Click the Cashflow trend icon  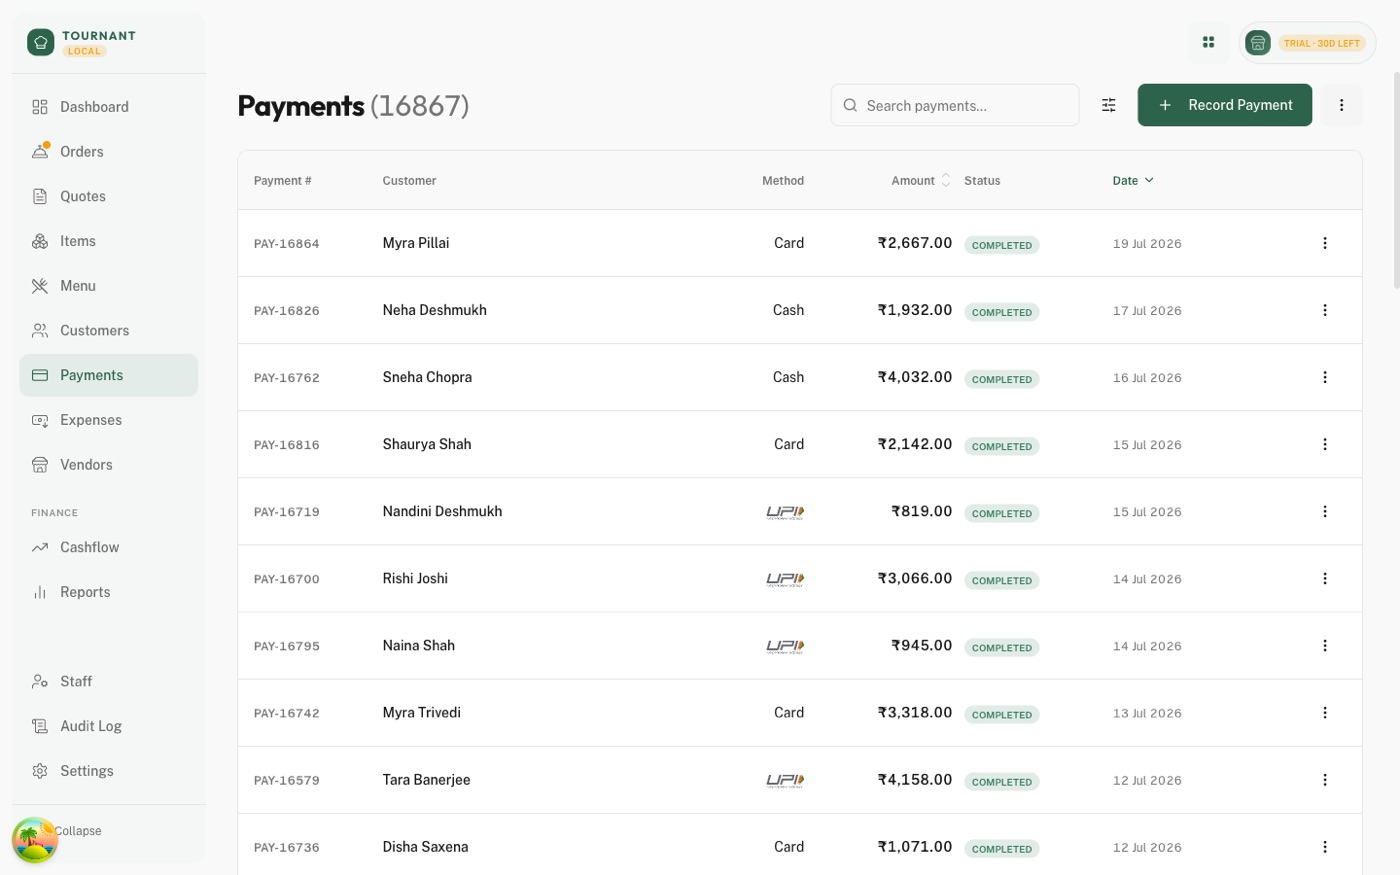(x=40, y=547)
